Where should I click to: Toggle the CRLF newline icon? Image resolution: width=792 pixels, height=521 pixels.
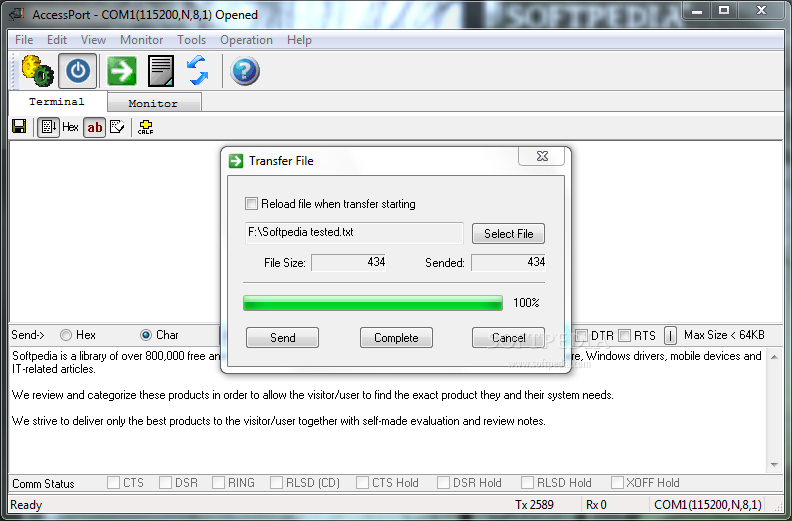[x=145, y=127]
